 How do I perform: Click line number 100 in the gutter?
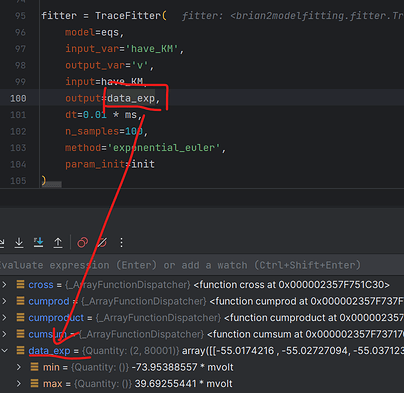[x=18, y=98]
